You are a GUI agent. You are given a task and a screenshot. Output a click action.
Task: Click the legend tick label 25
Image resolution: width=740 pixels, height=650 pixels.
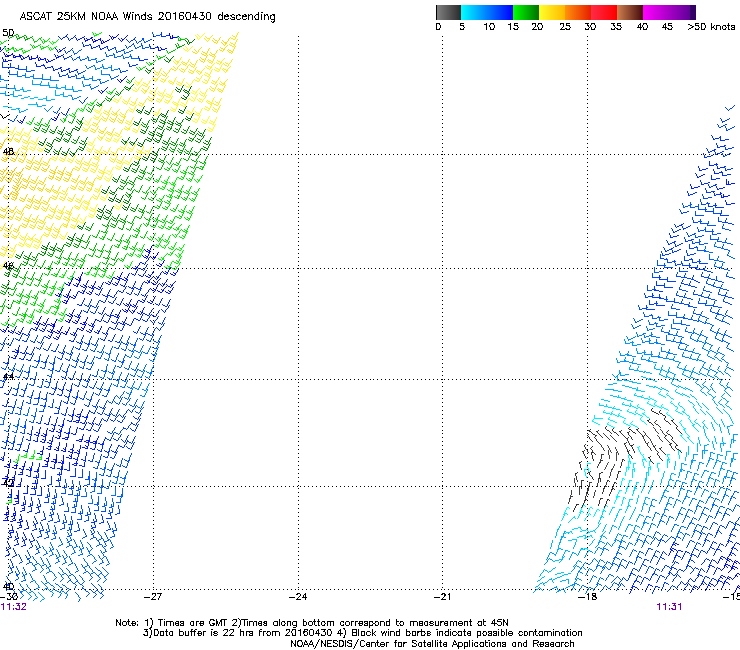pyautogui.click(x=565, y=27)
